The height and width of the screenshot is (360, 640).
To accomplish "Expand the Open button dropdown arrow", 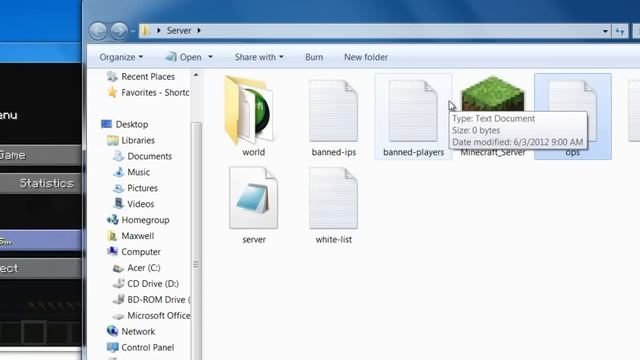I will [210, 57].
